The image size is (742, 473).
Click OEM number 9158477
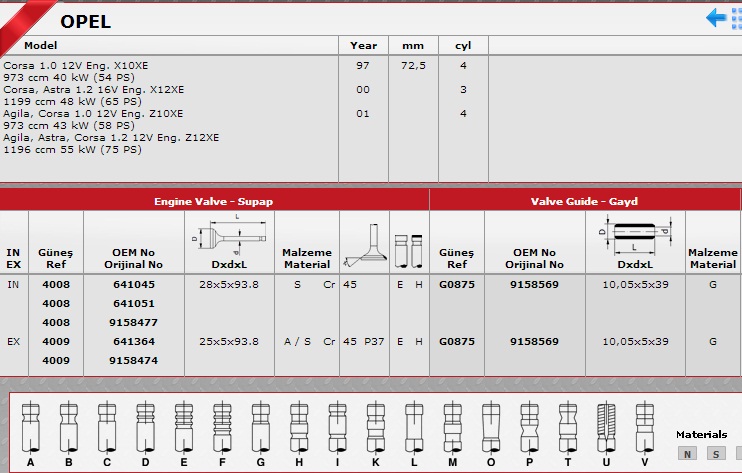[133, 322]
